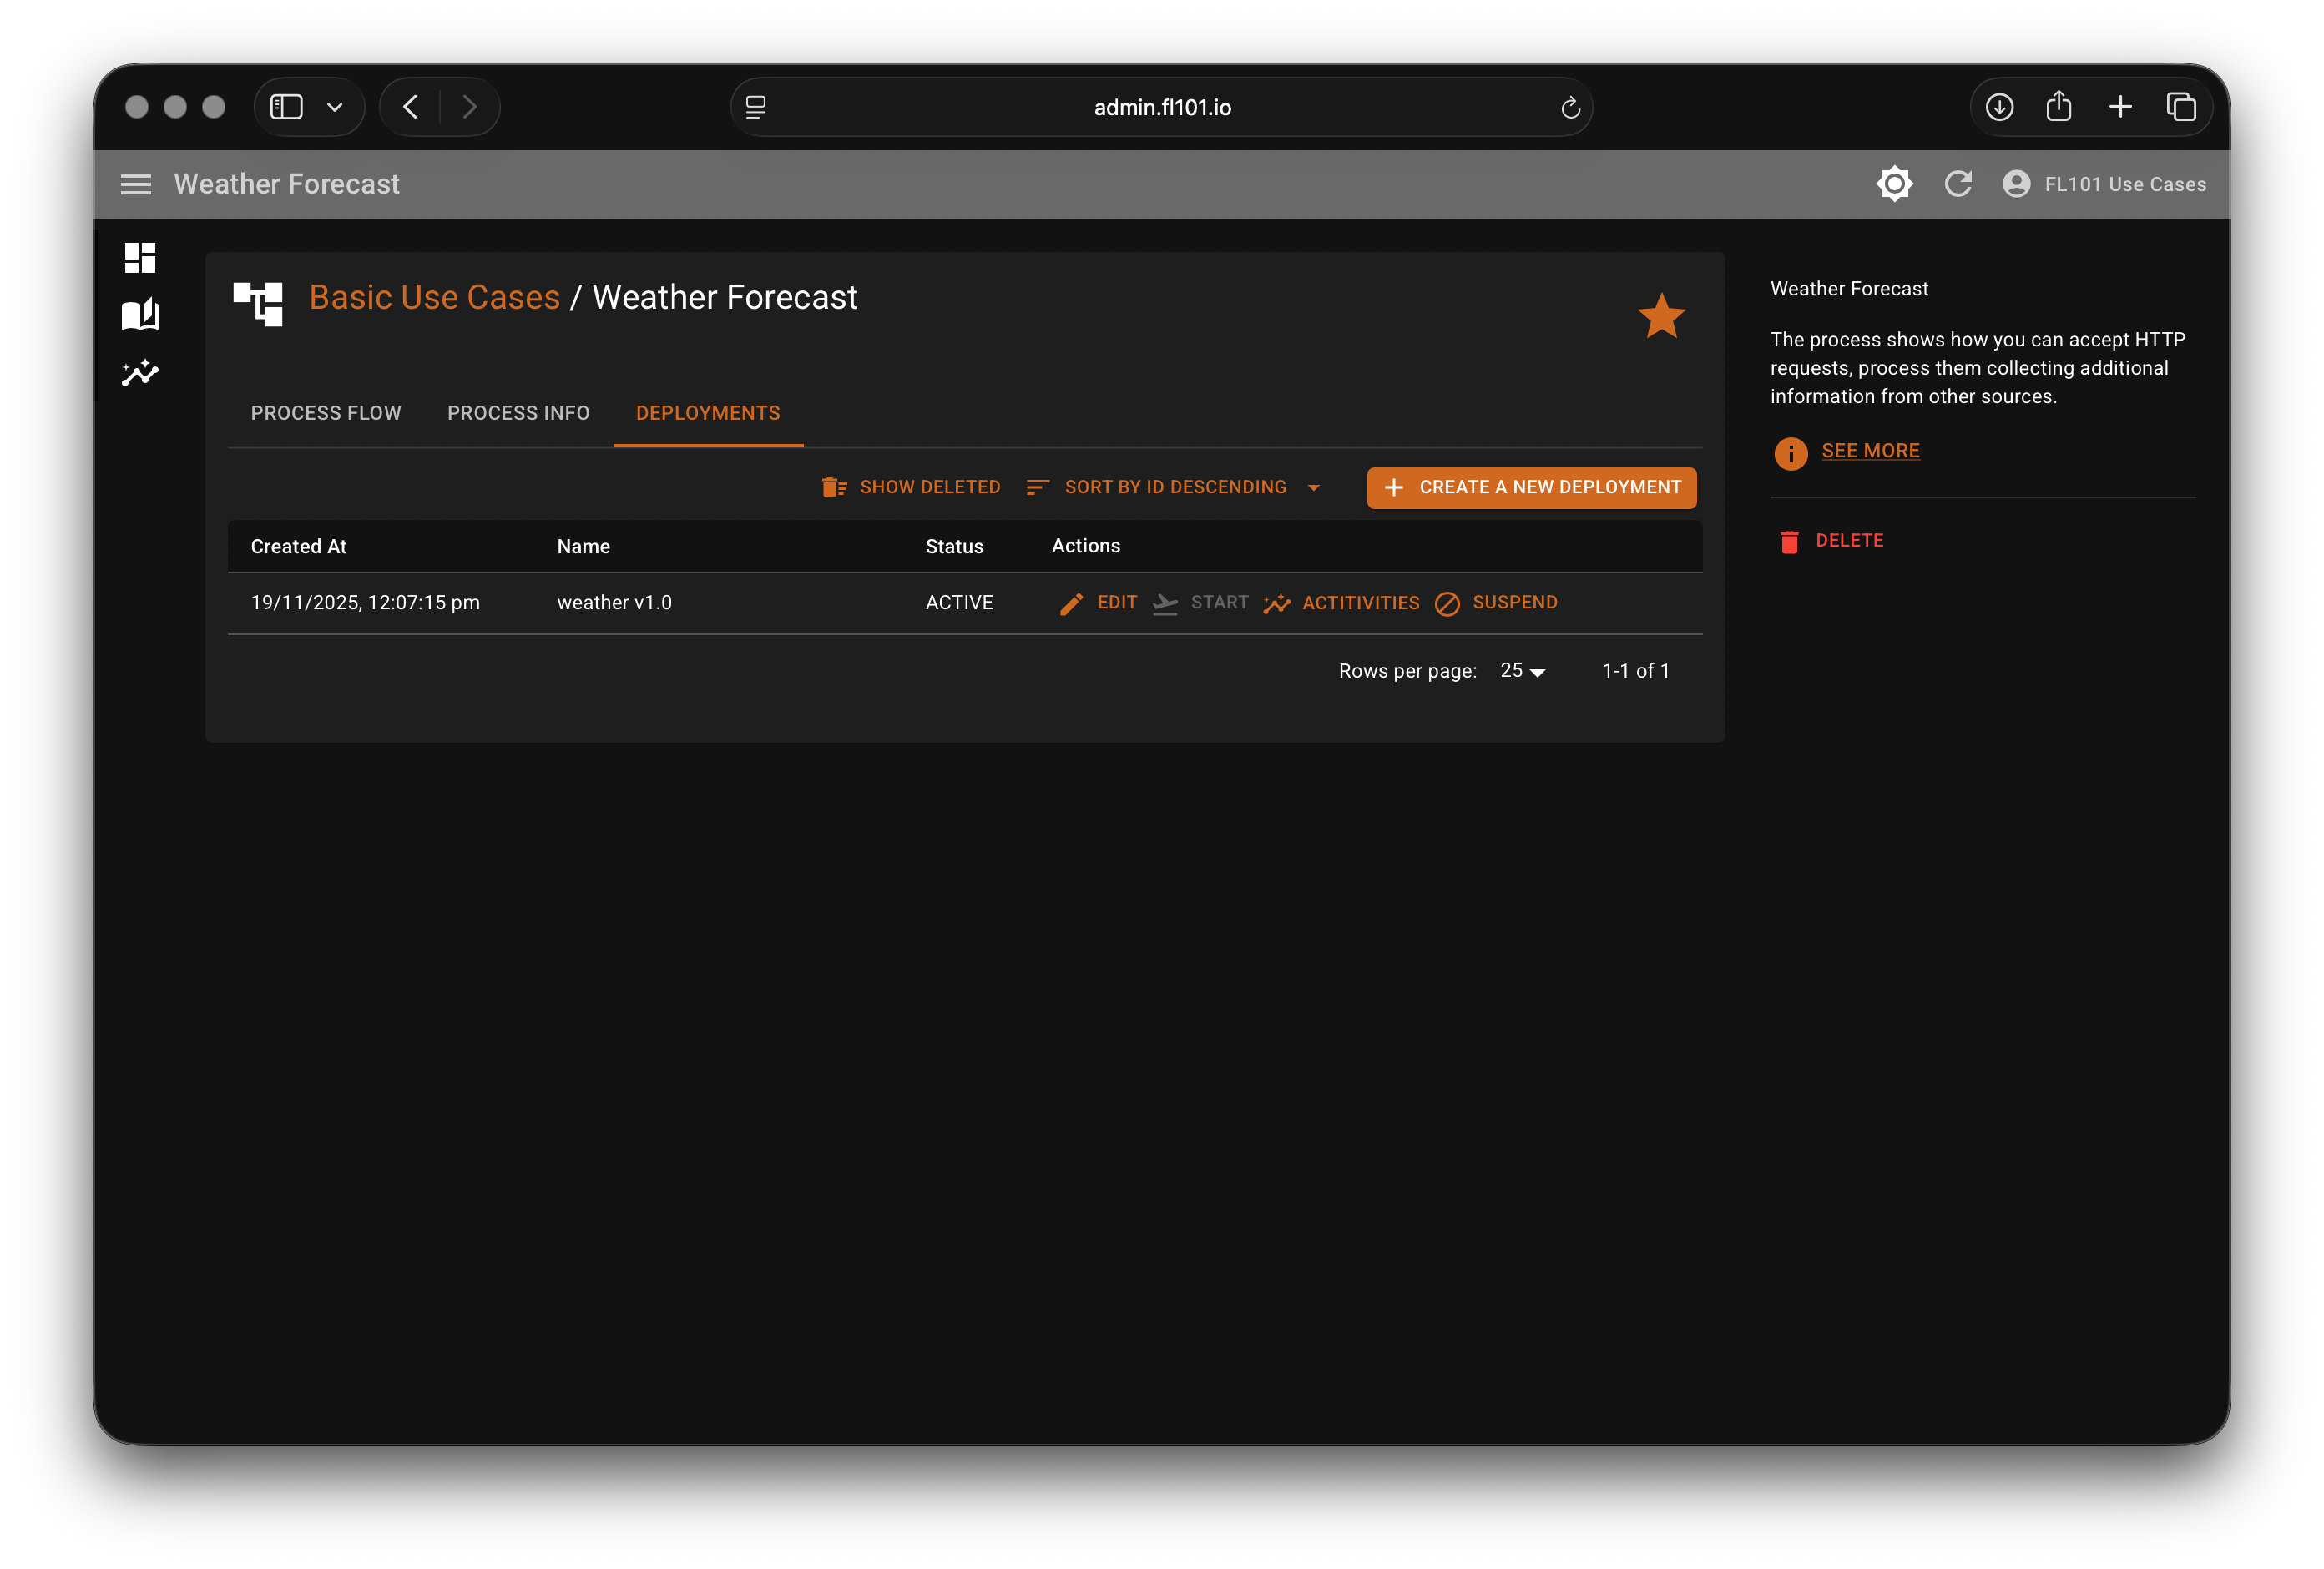Screen dimensions: 2324x1569
Task: Suspend the weather v1.0 deployment
Action: coord(1496,602)
